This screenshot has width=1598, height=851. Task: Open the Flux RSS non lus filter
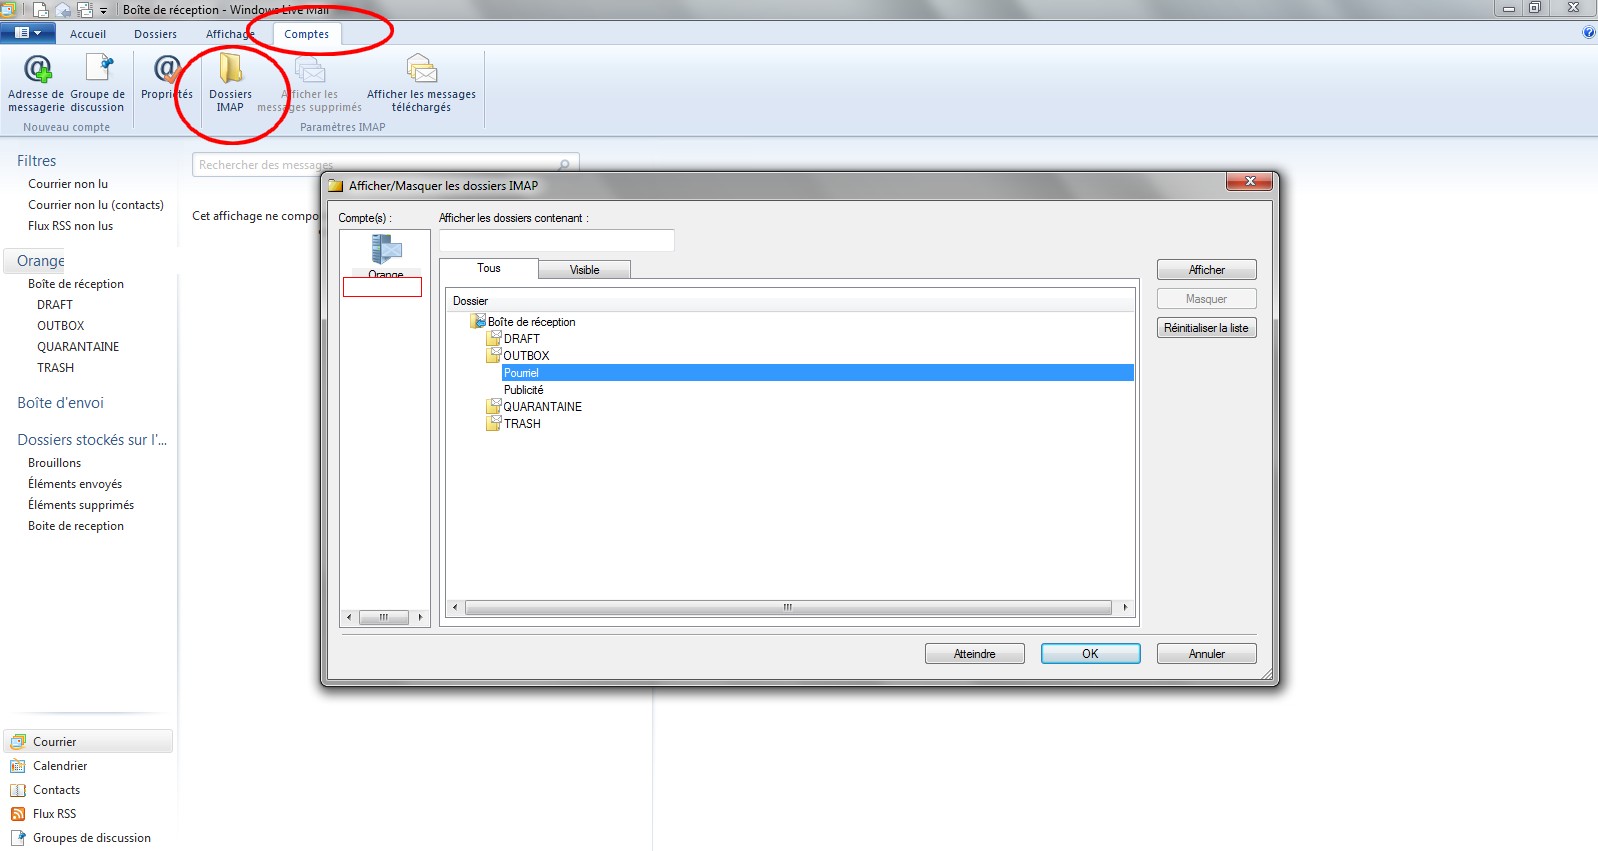[71, 226]
